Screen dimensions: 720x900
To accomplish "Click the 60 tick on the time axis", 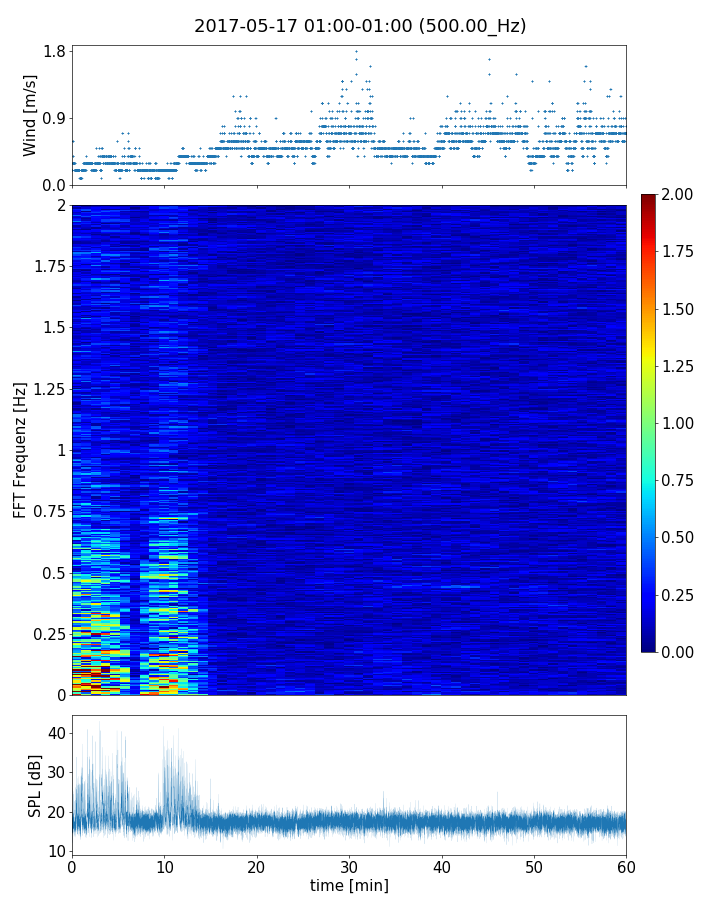I will pyautogui.click(x=626, y=866).
